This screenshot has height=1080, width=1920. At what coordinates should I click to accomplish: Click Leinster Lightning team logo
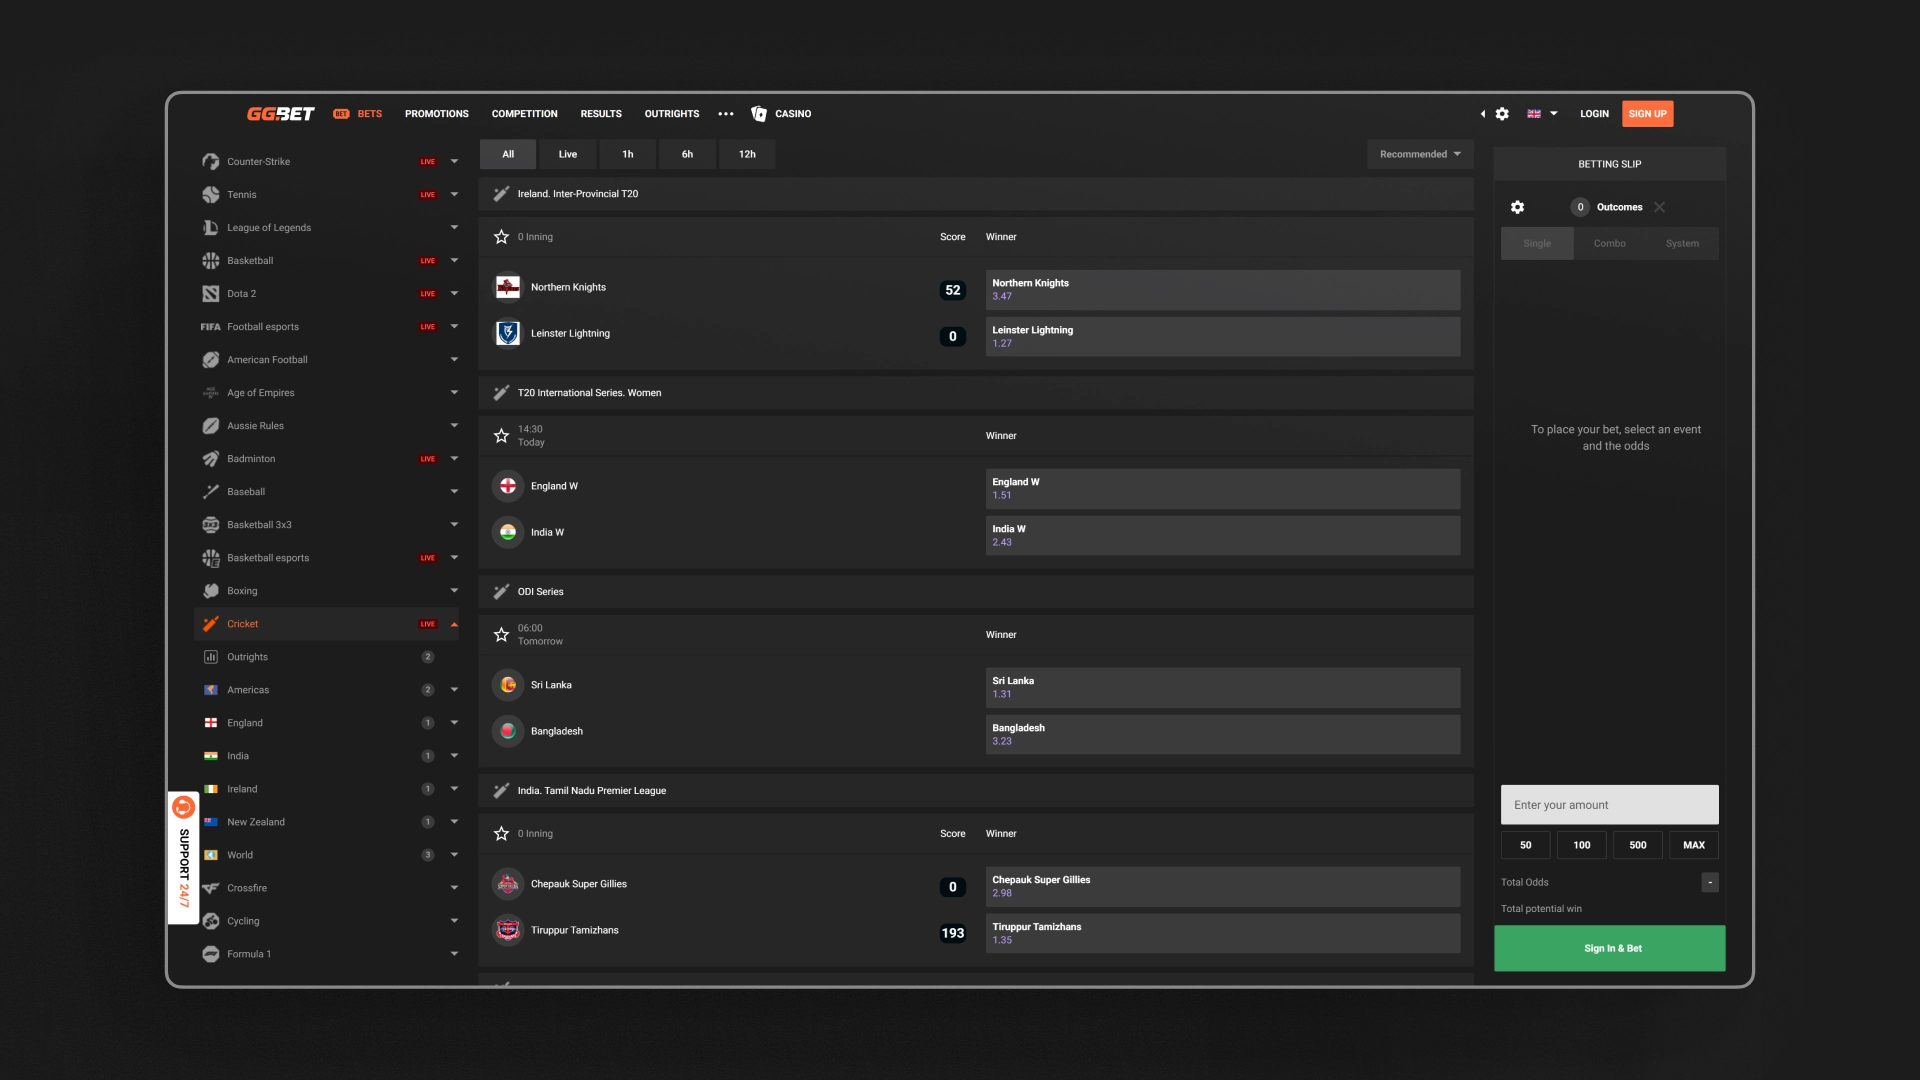[508, 333]
